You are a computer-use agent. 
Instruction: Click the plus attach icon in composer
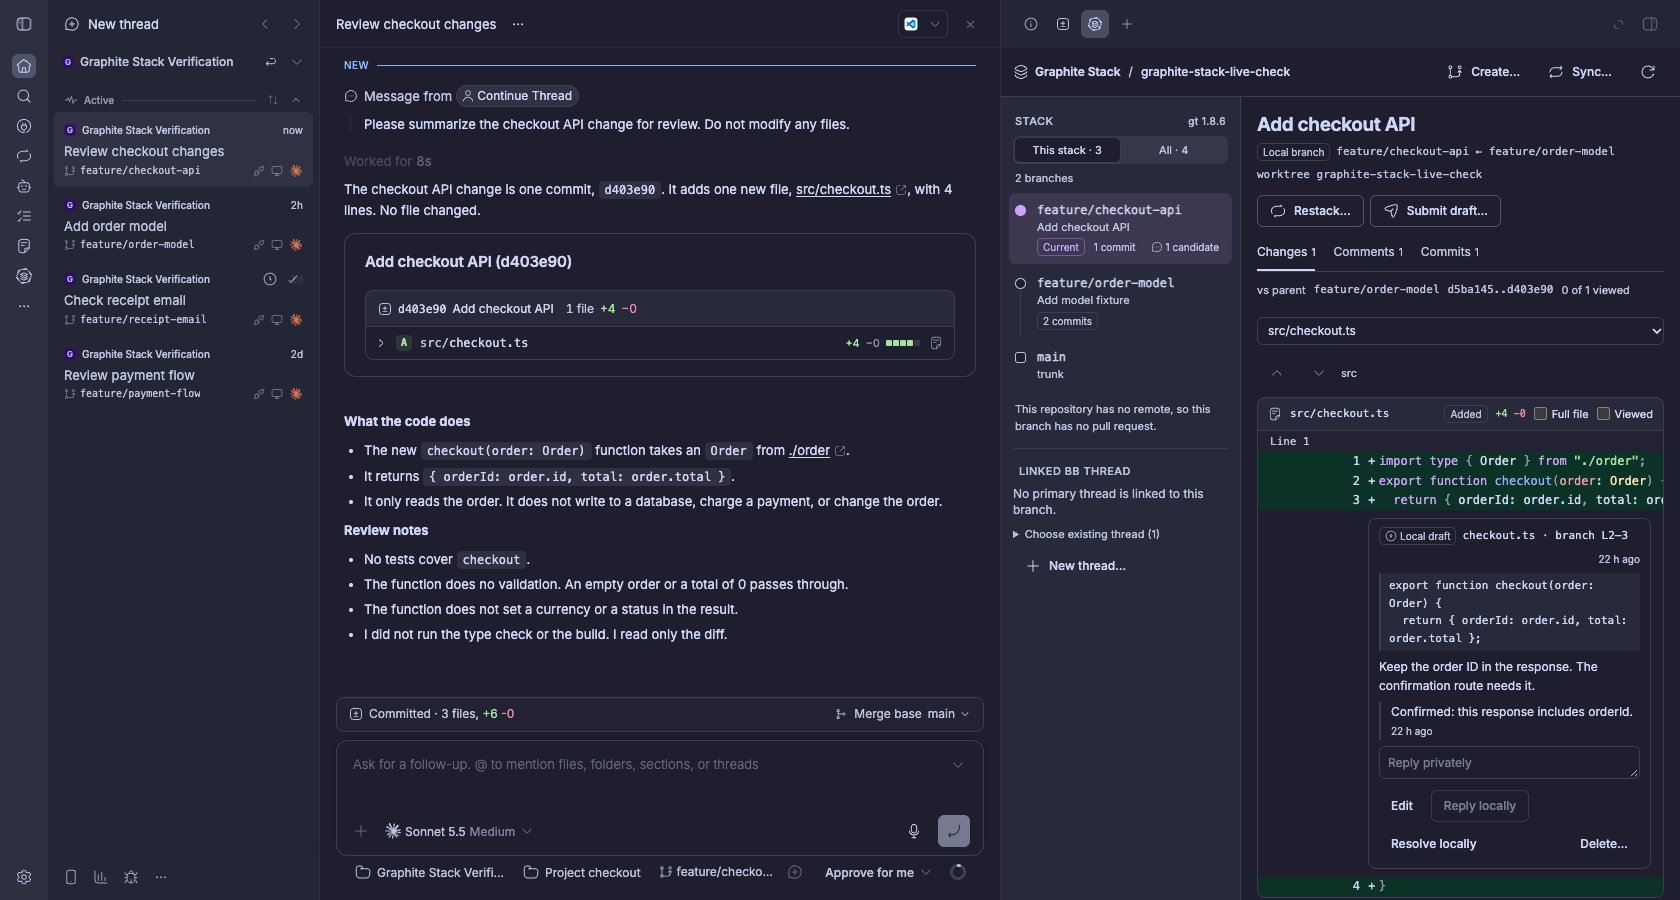tap(361, 831)
